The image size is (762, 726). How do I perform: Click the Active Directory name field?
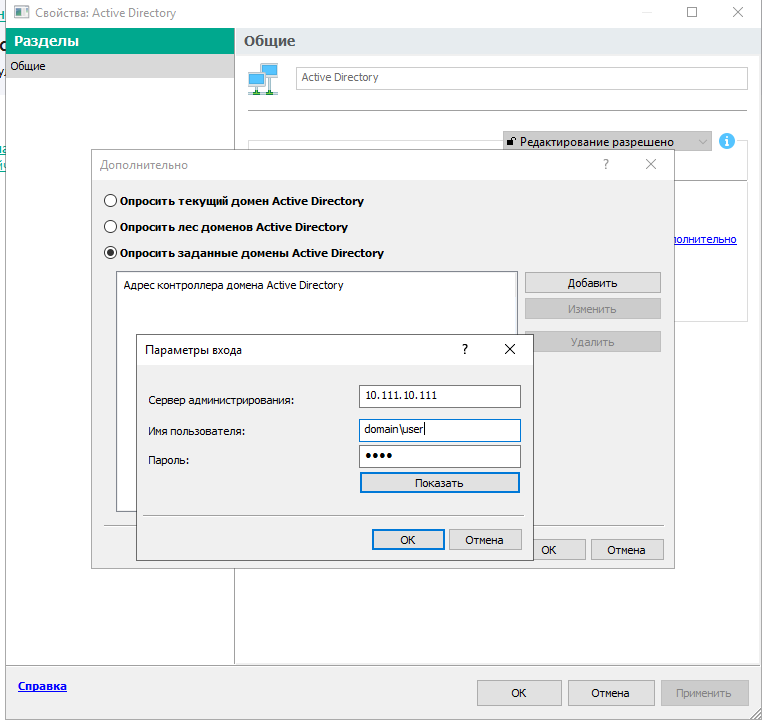tap(521, 78)
